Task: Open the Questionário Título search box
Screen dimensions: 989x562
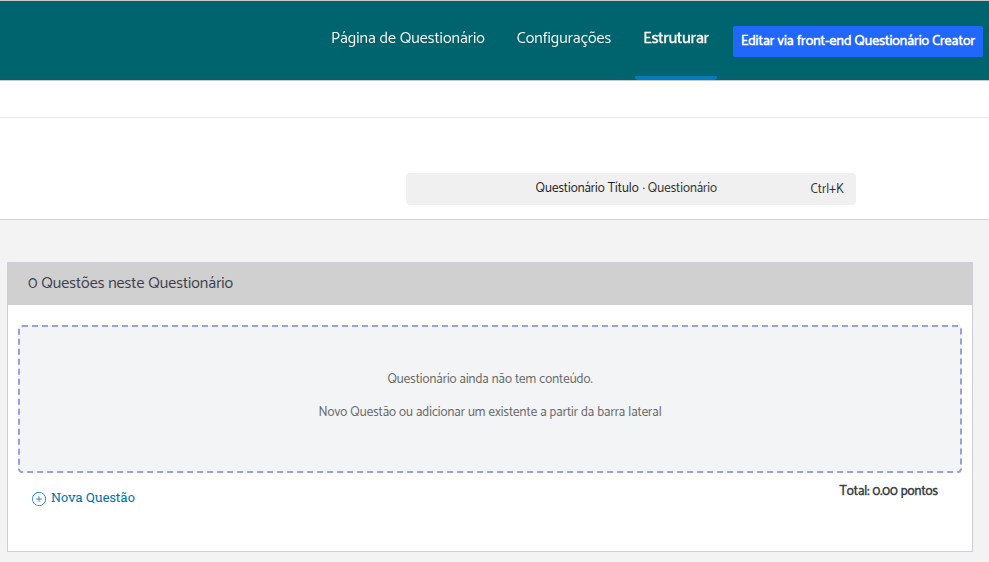Action: 631,189
